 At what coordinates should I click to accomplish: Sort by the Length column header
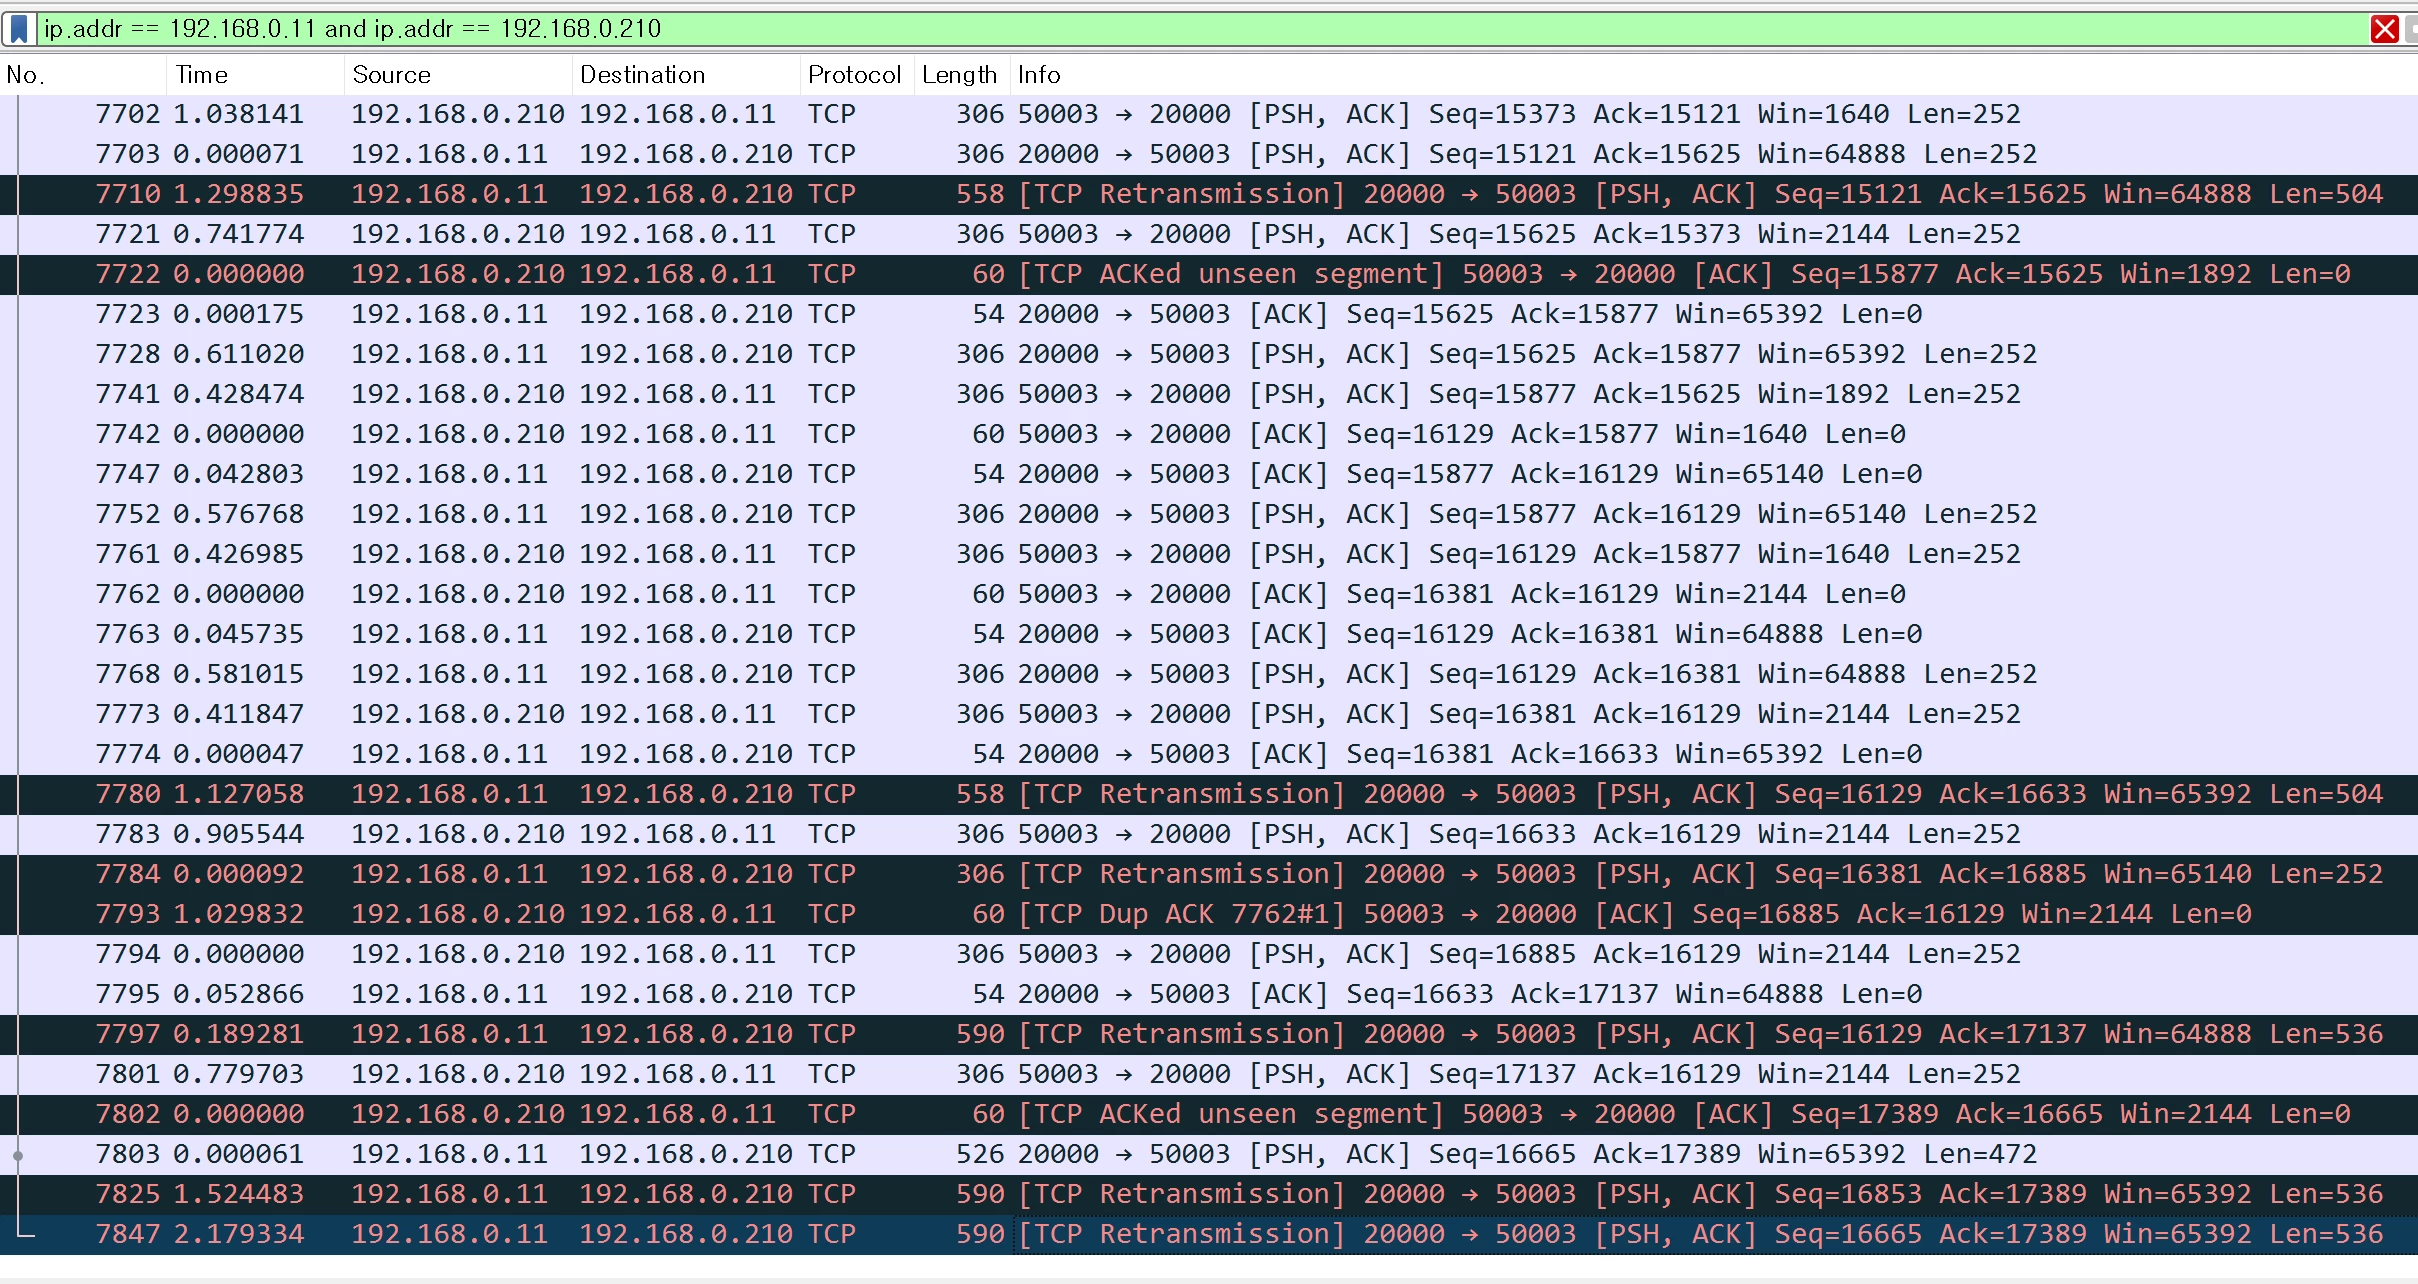click(961, 75)
